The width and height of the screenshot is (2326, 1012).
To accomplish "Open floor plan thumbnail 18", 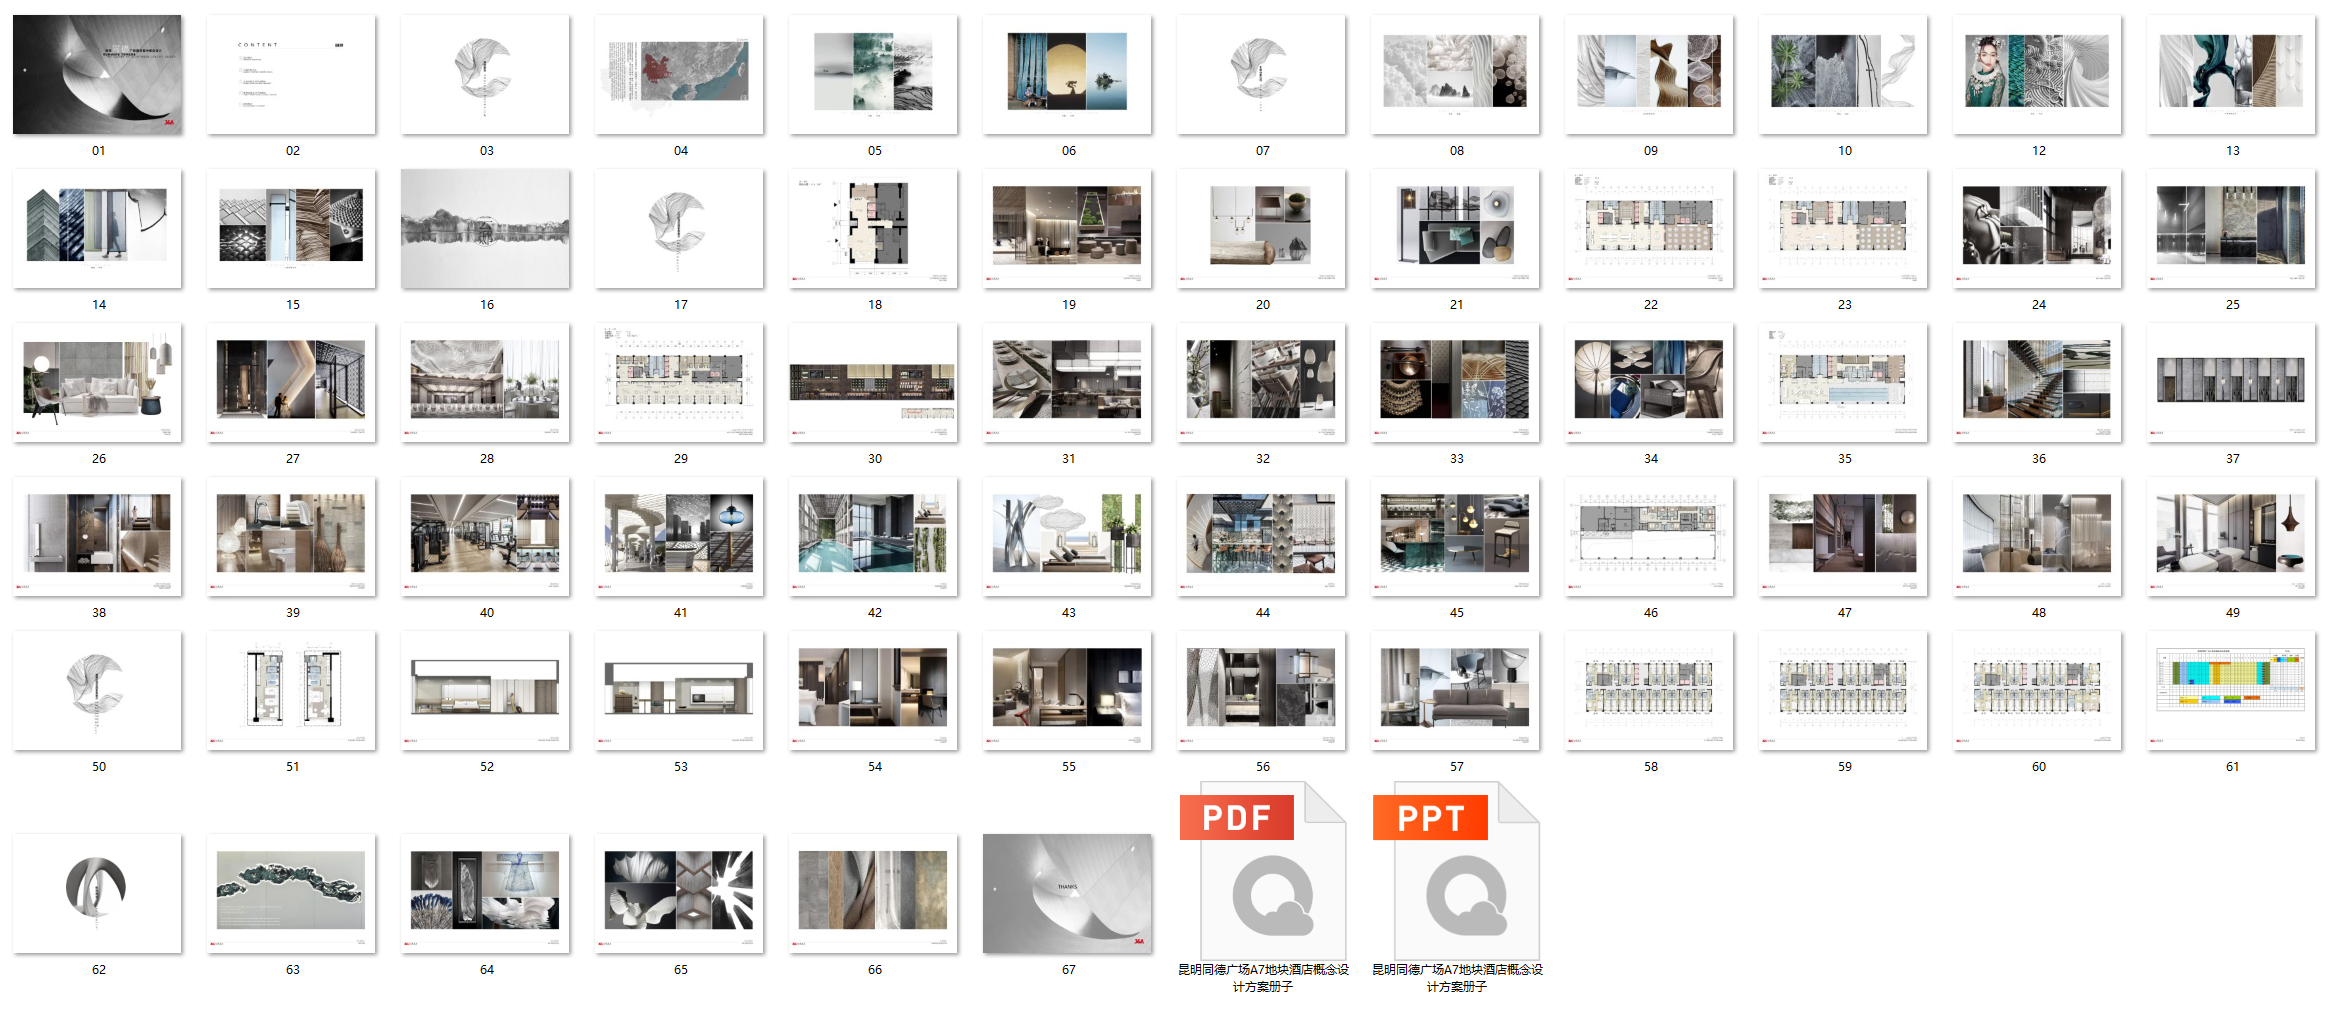I will pyautogui.click(x=873, y=229).
